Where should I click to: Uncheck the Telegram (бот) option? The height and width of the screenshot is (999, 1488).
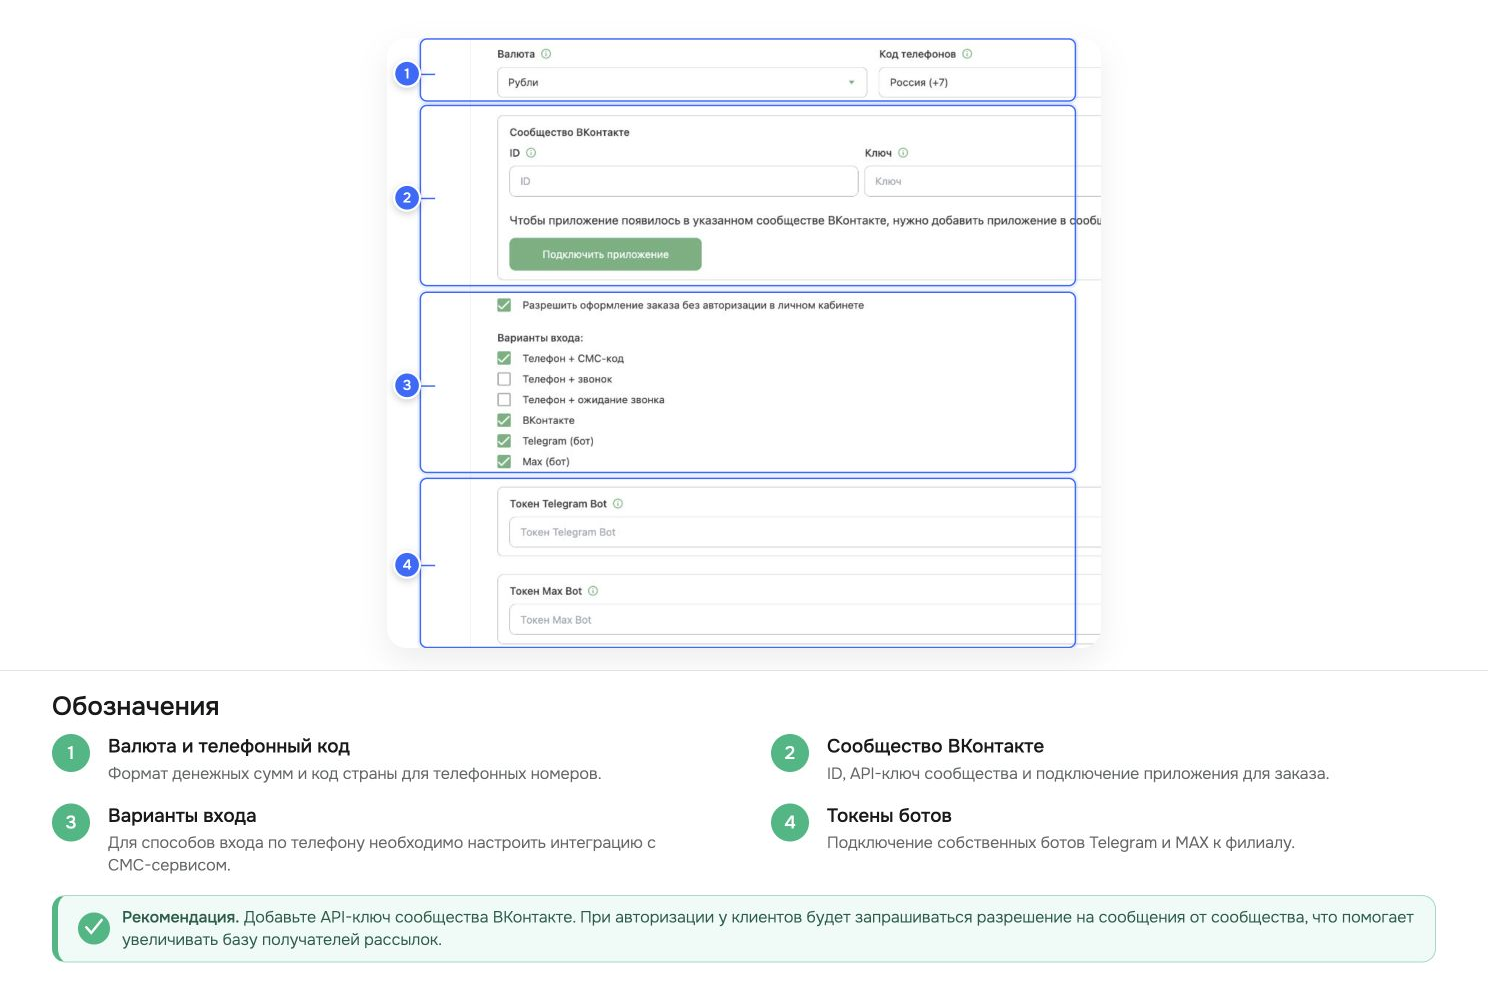click(504, 441)
